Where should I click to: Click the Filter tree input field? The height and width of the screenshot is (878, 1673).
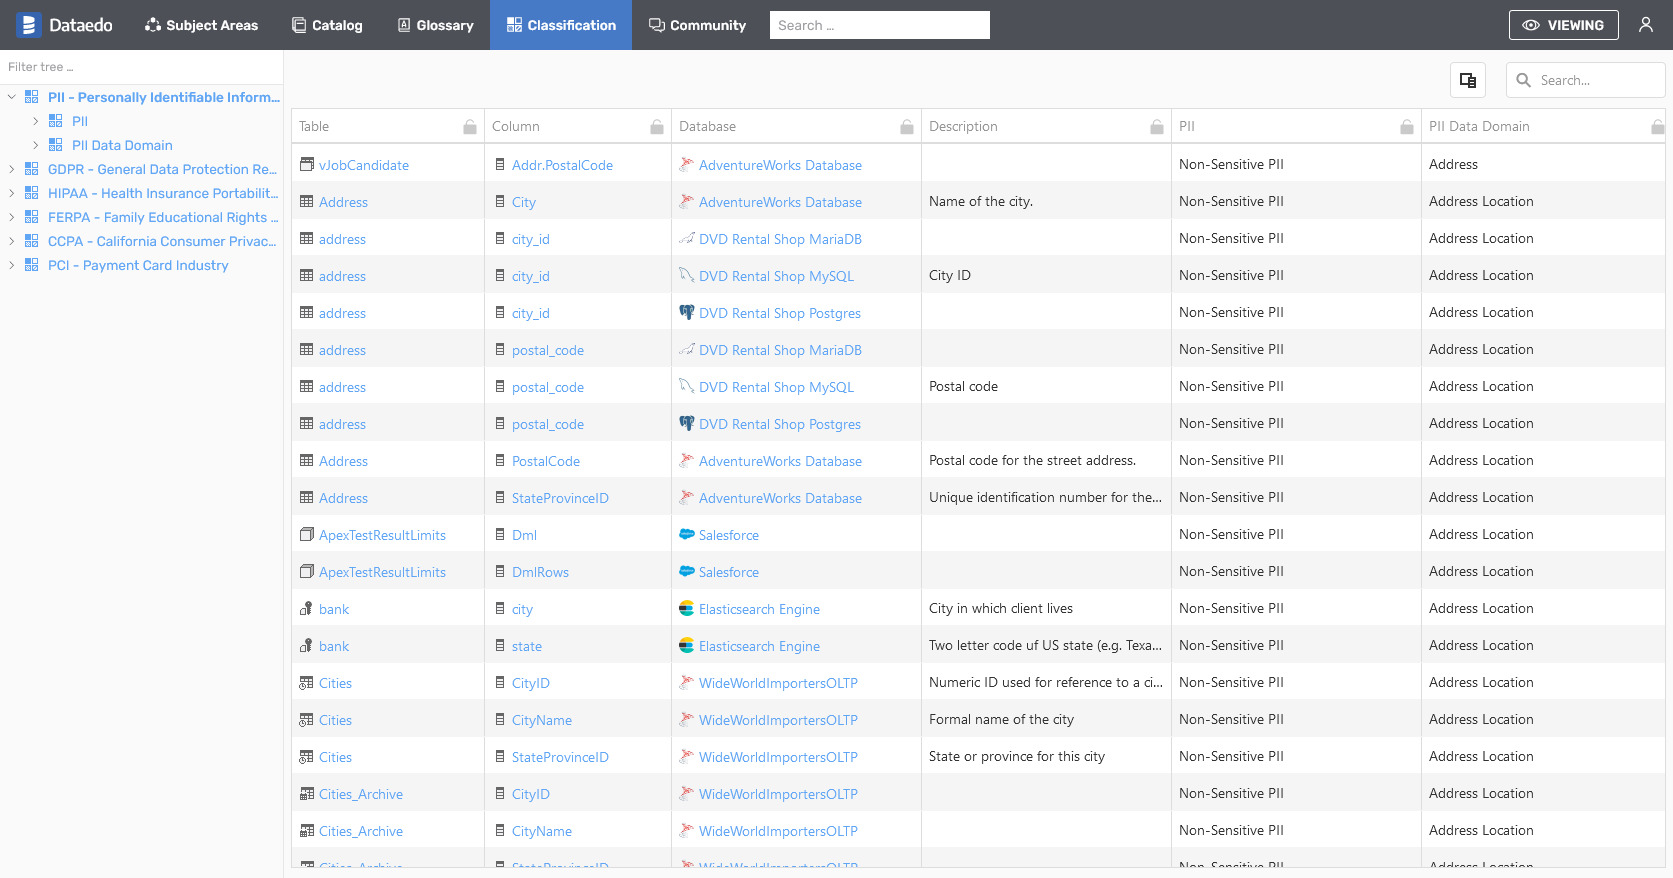pyautogui.click(x=140, y=67)
